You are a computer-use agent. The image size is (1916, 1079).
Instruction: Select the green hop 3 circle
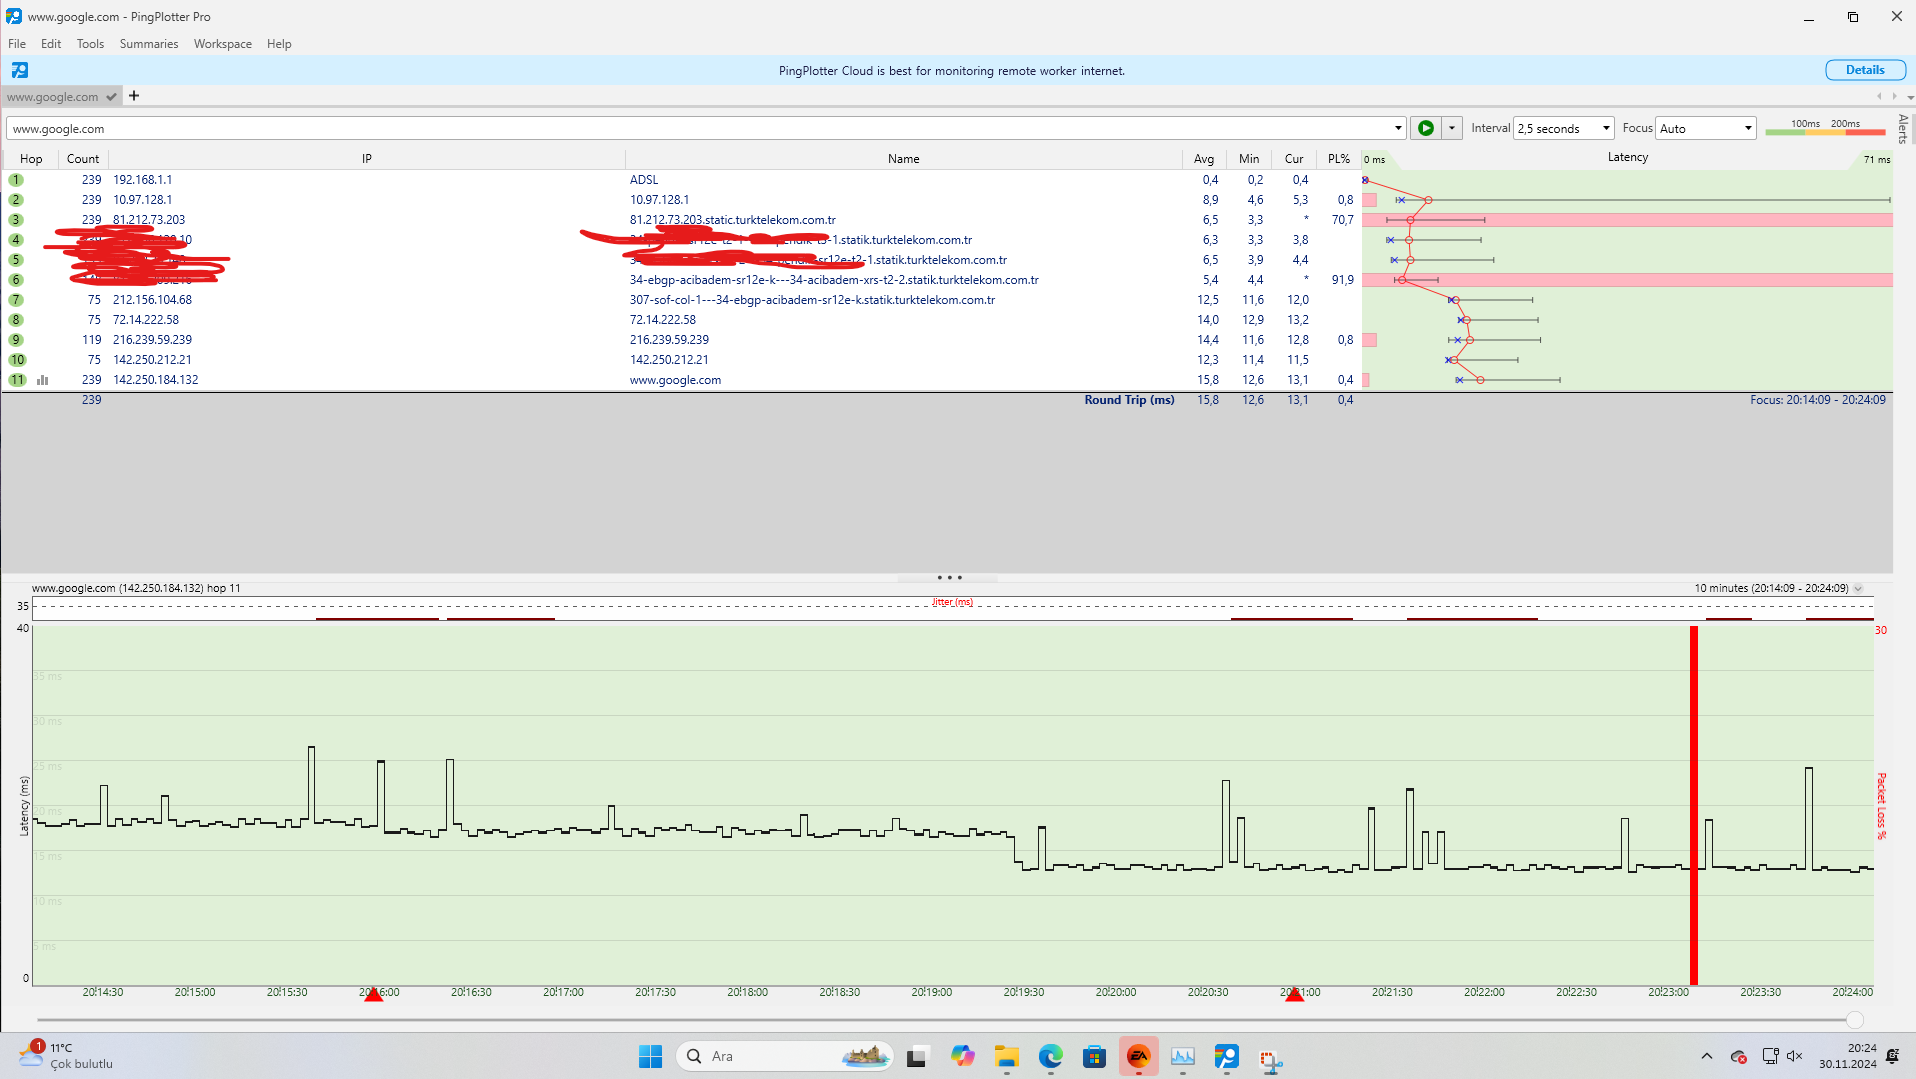click(16, 220)
